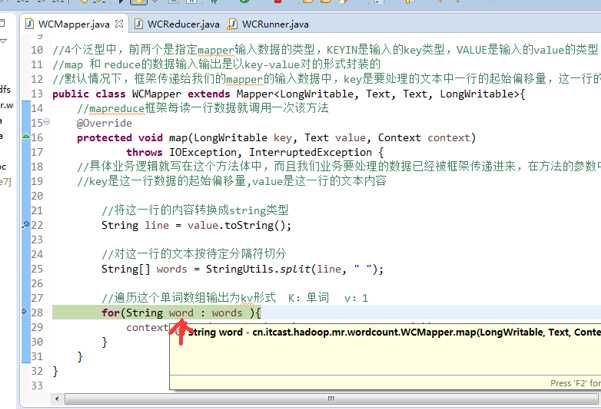This screenshot has height=409, width=601.
Task: Click the Java file icon on WCRunner.java tab
Action: [x=232, y=24]
